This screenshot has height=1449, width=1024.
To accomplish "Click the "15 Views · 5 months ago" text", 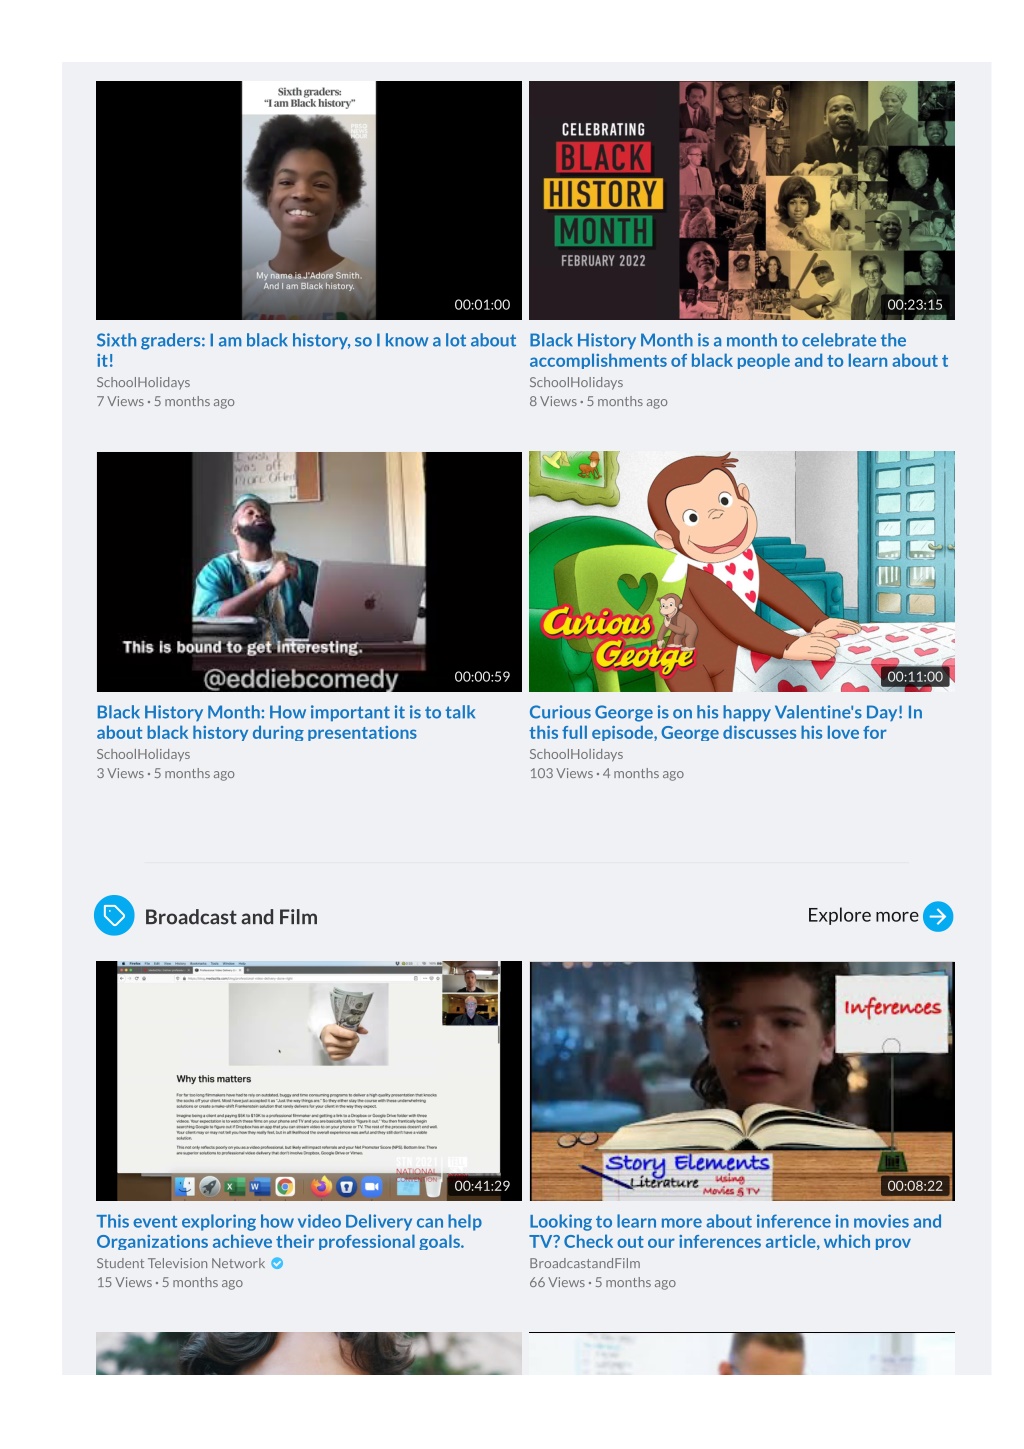I will click(x=169, y=1282).
